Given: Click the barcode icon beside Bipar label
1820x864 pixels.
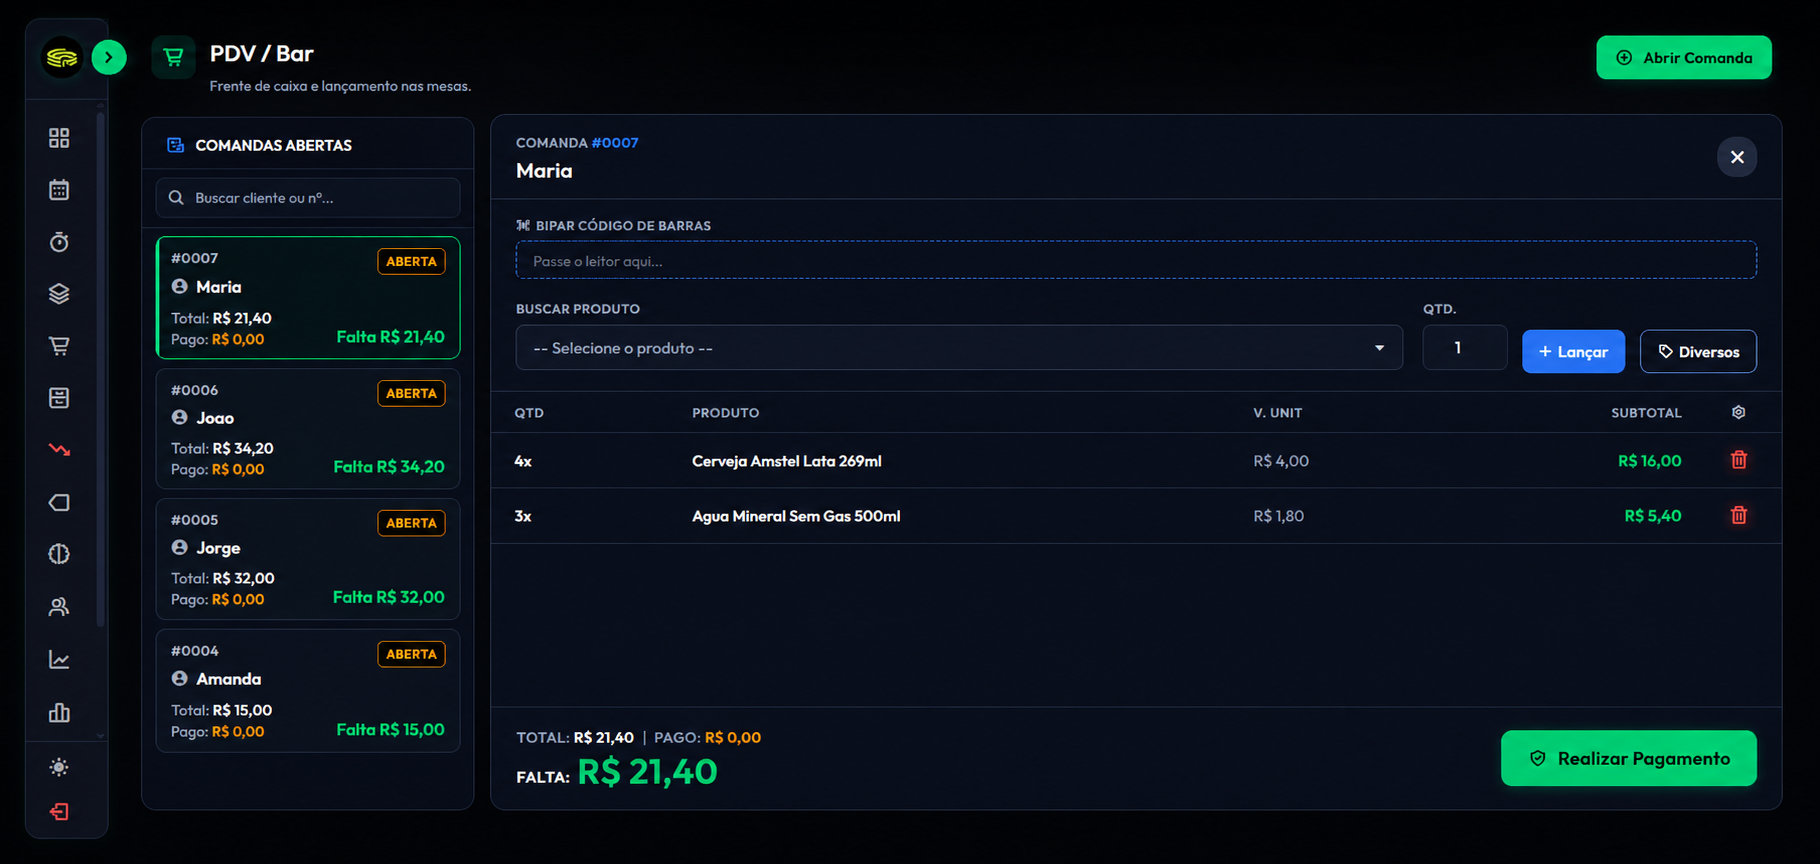Looking at the screenshot, I should click(523, 226).
